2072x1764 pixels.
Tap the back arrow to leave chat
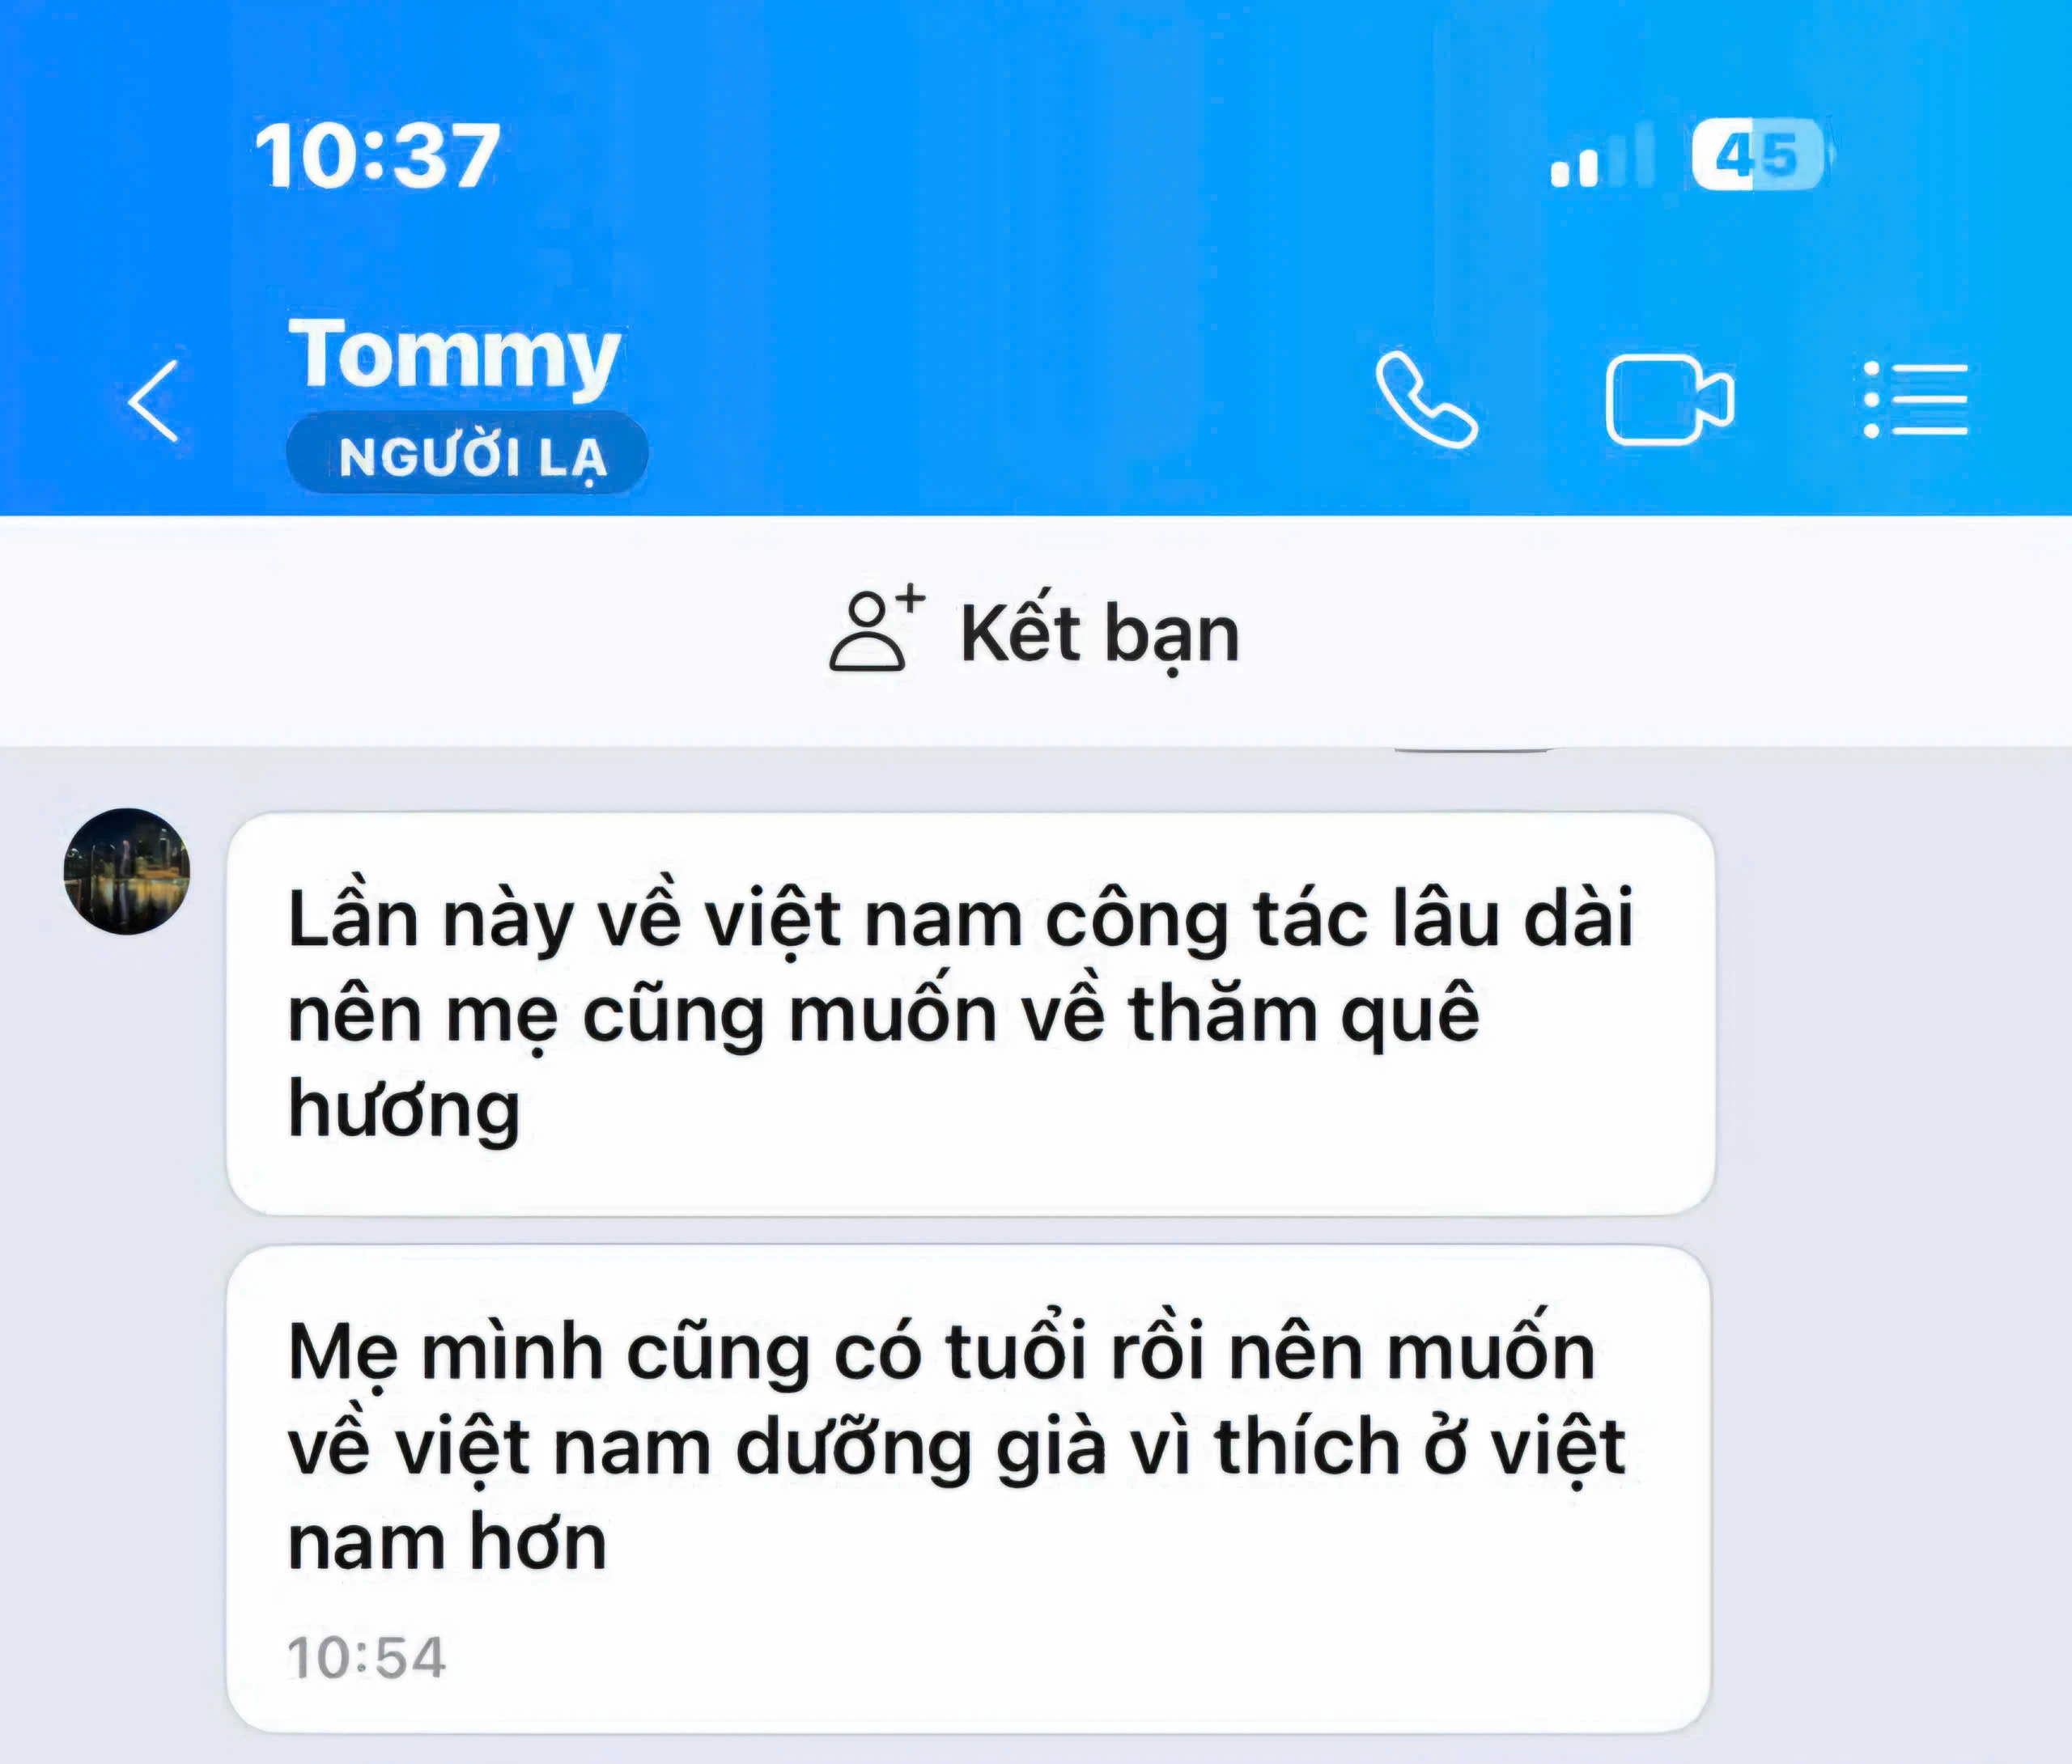(x=154, y=401)
